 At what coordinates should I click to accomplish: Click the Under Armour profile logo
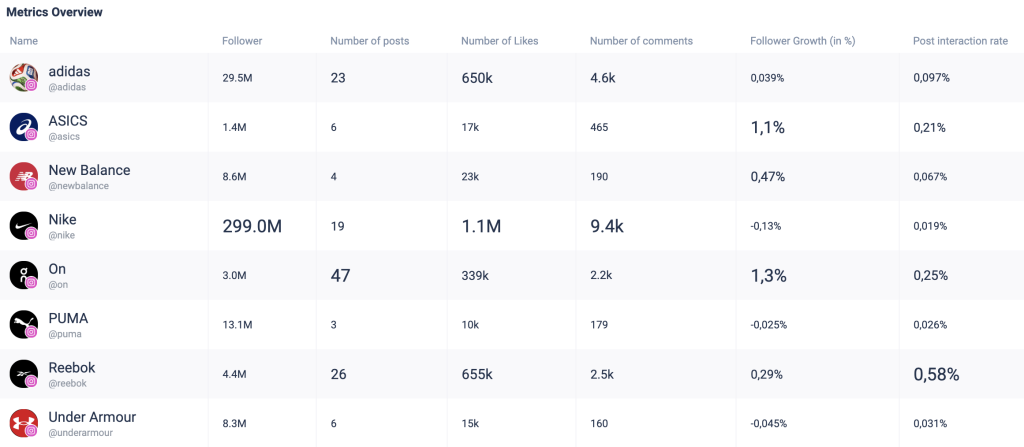23,423
